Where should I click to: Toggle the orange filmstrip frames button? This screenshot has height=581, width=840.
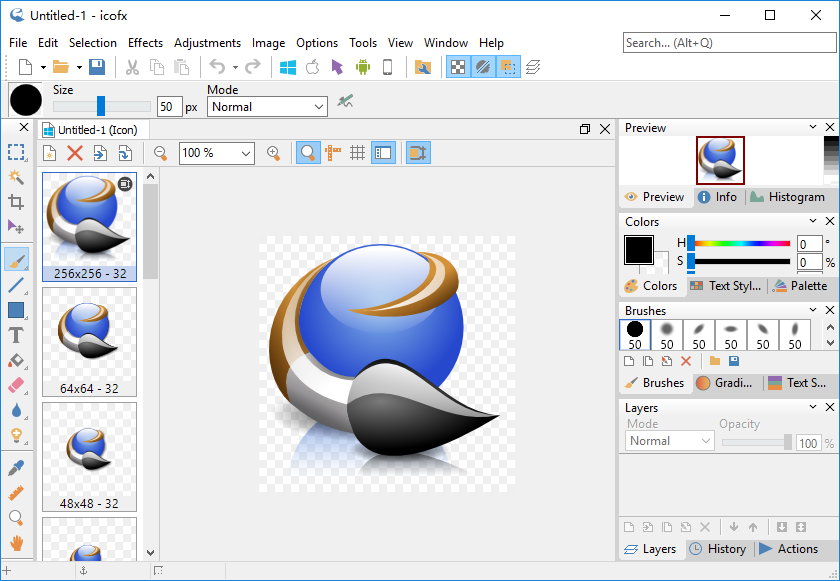point(418,153)
